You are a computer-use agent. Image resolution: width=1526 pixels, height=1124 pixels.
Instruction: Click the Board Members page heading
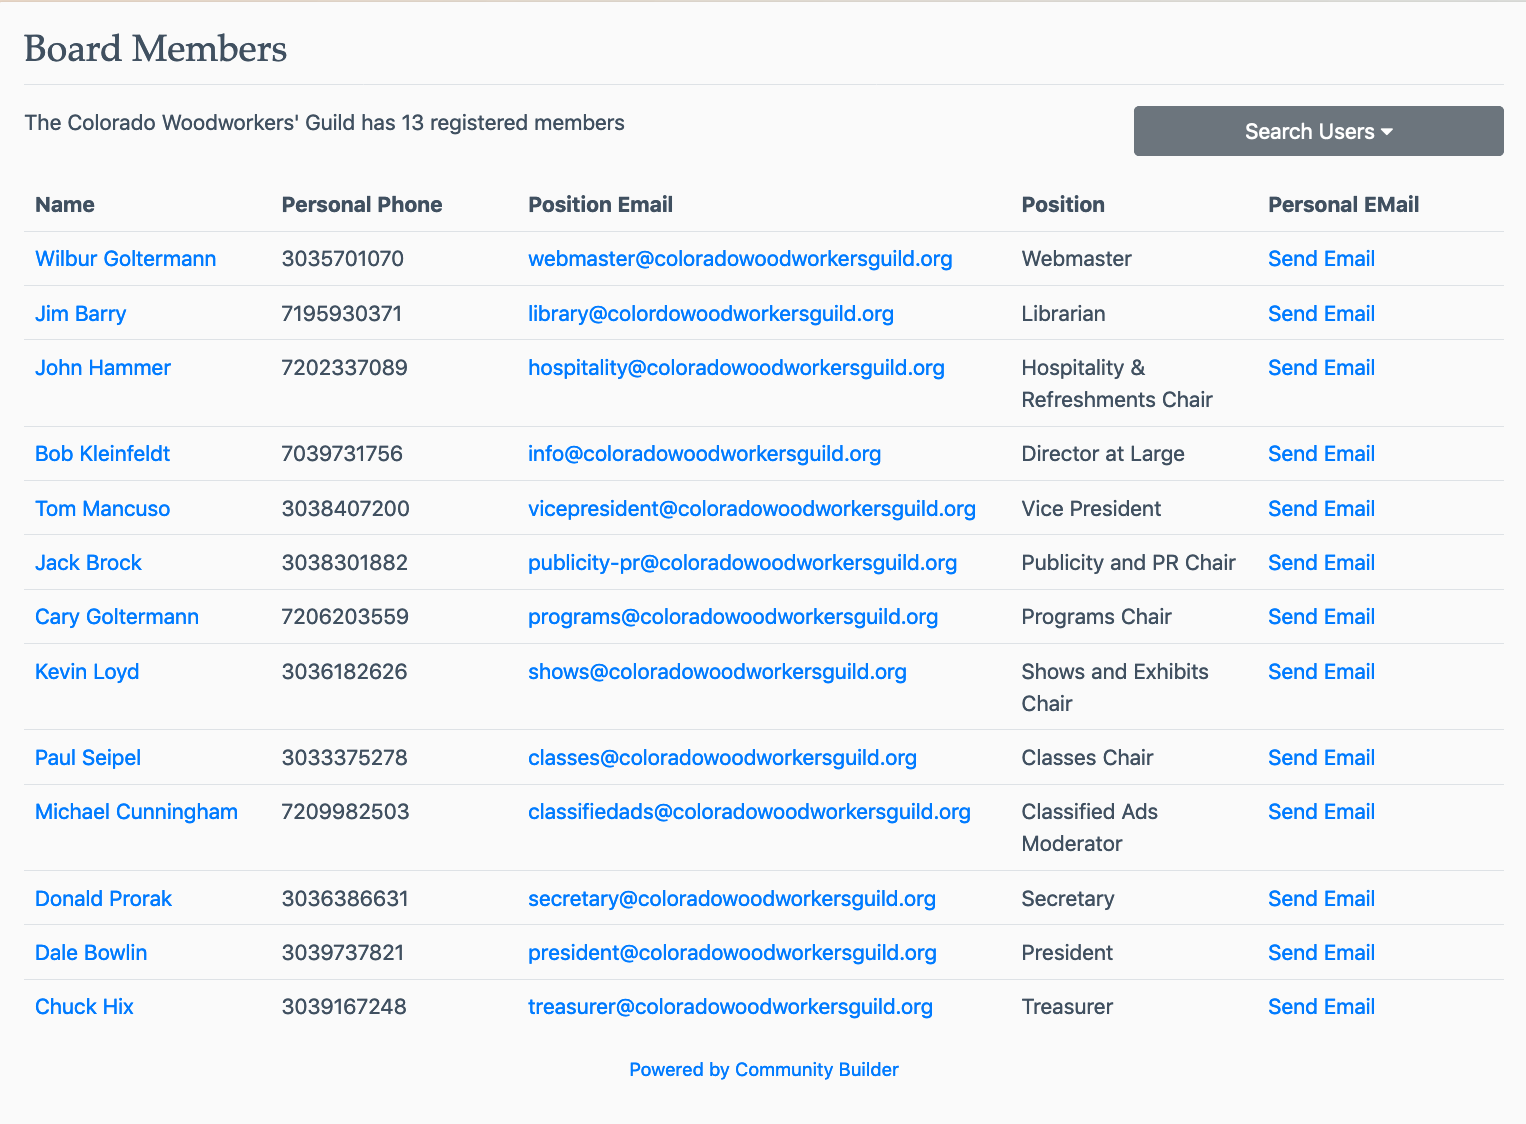click(x=155, y=49)
